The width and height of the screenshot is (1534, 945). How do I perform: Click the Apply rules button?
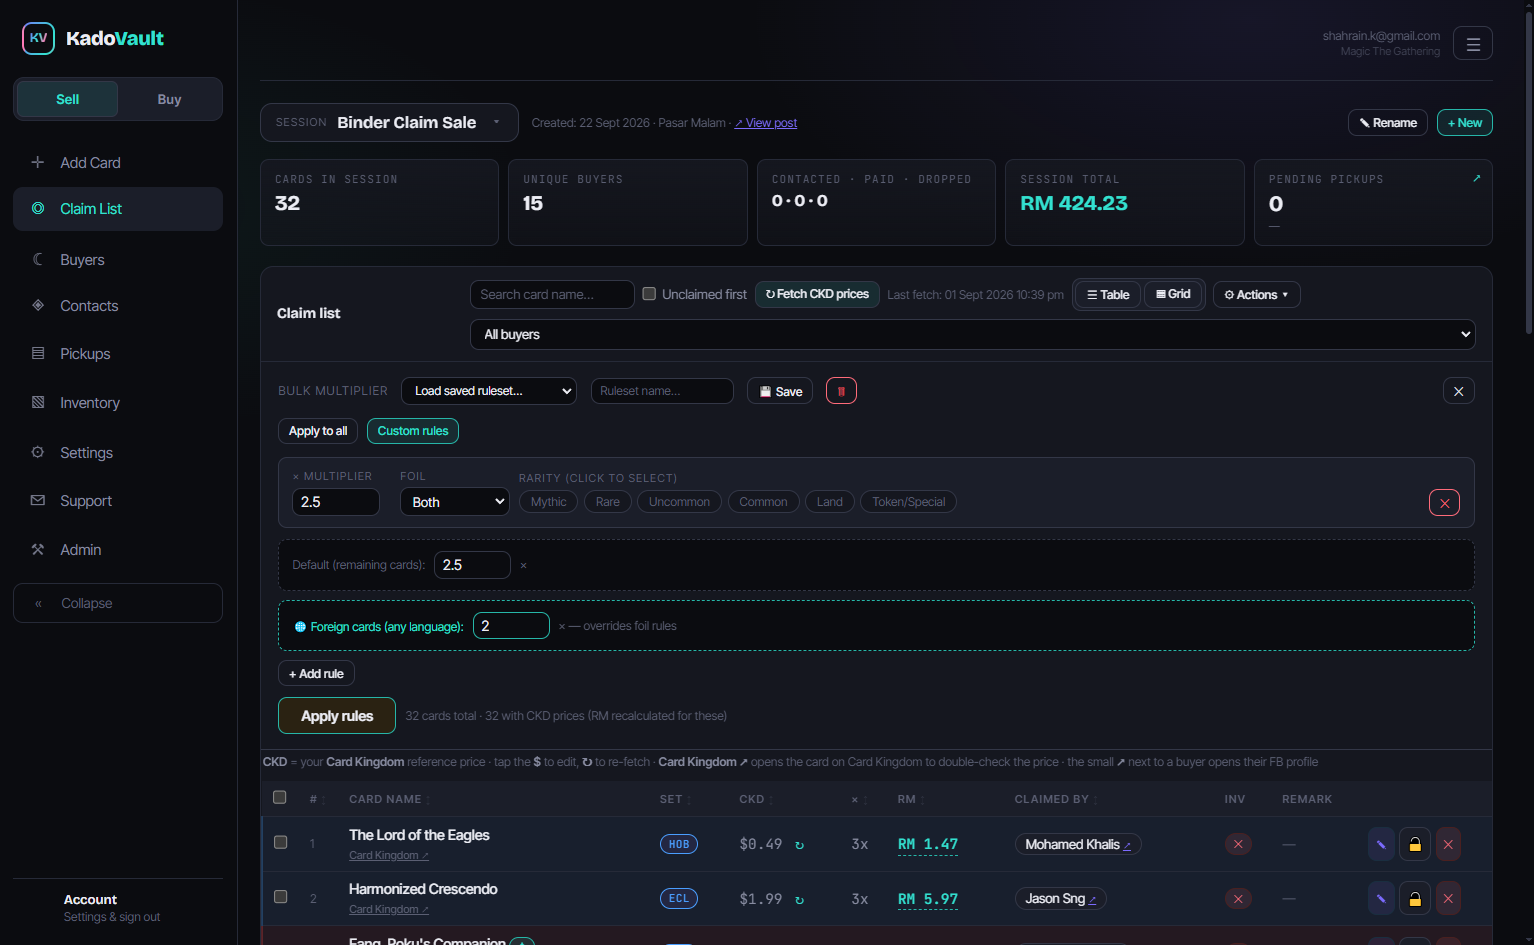(337, 716)
